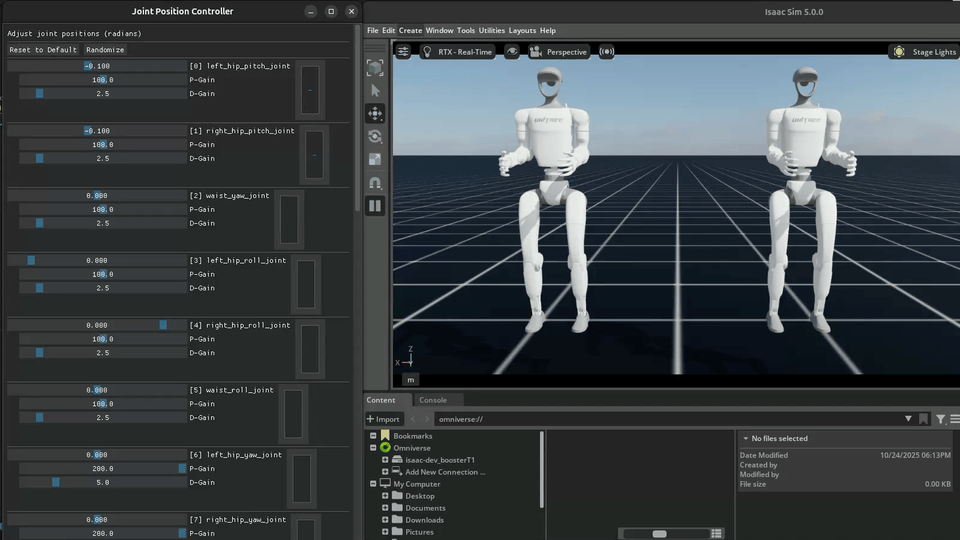The image size is (960, 540).
Task: Pause the simulation
Action: tap(375, 206)
